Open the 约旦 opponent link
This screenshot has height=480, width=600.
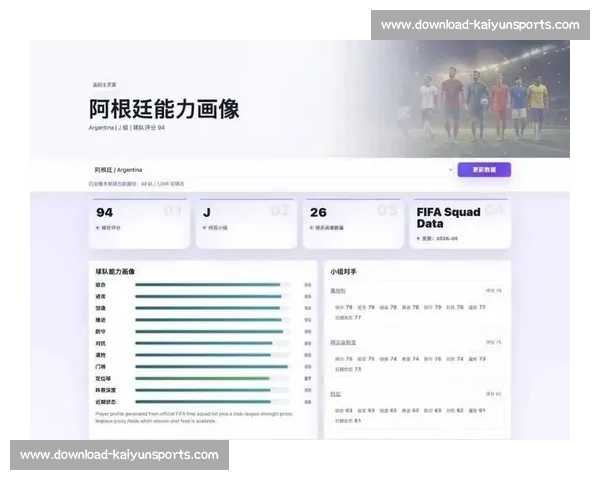tap(336, 394)
